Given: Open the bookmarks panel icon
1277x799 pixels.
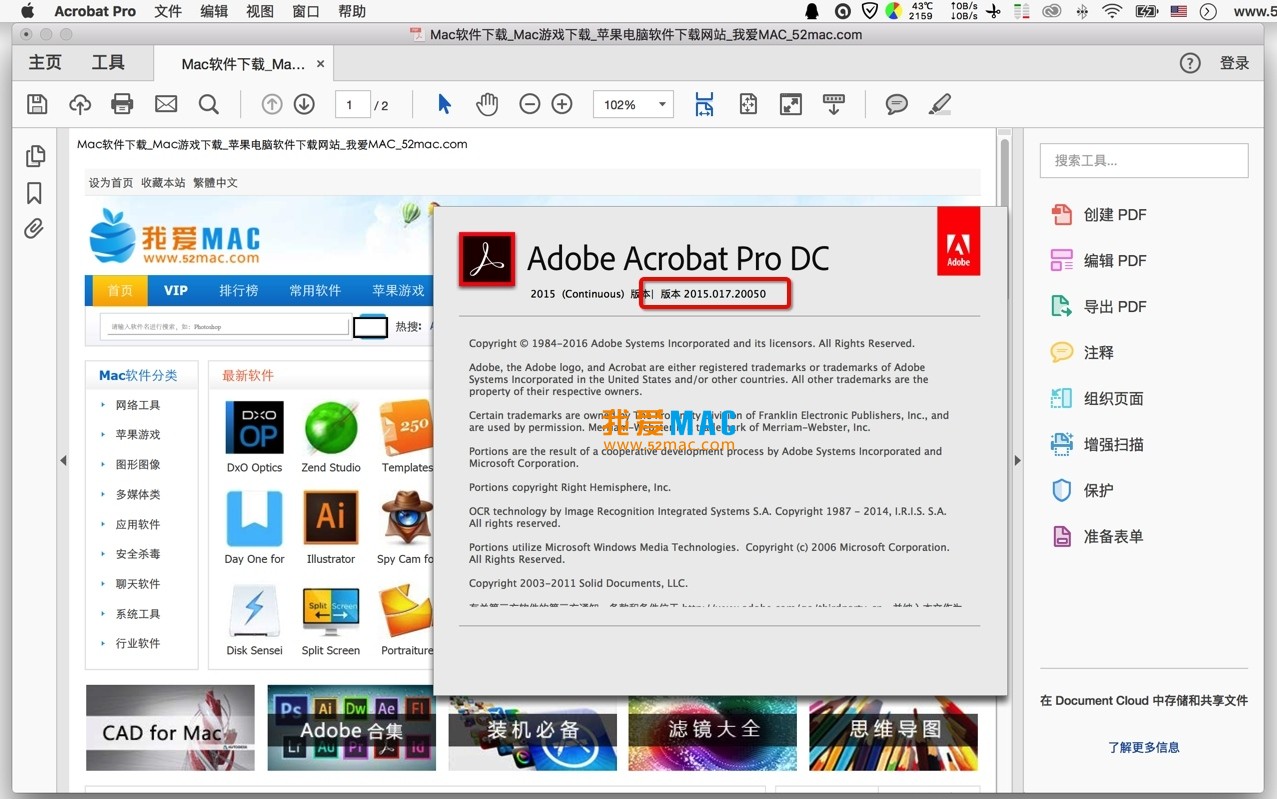Looking at the screenshot, I should [34, 193].
